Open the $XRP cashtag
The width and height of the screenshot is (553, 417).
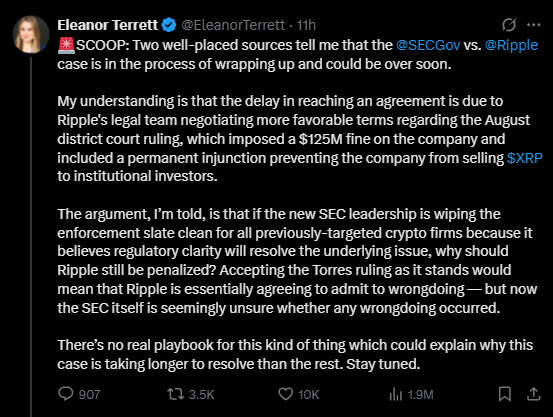click(x=524, y=158)
